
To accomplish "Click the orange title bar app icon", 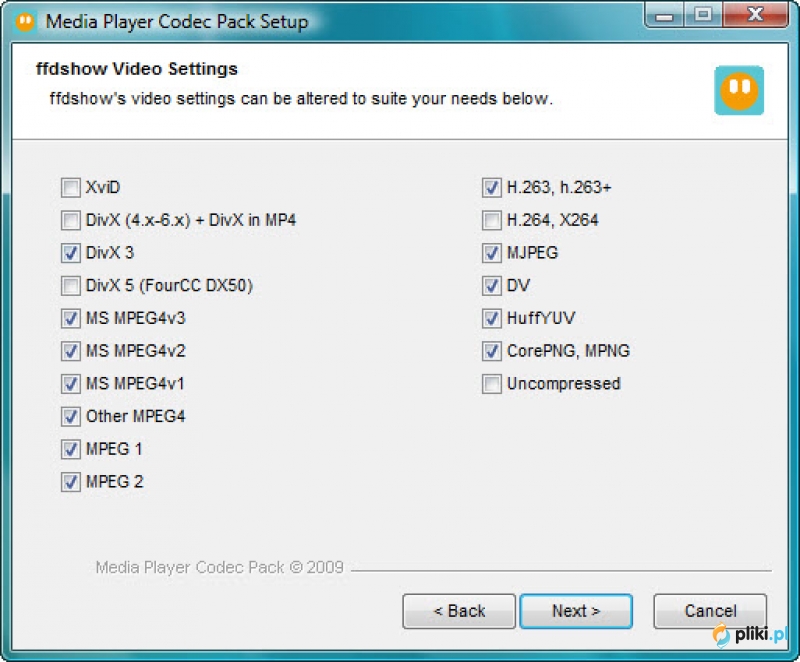I will point(25,21).
